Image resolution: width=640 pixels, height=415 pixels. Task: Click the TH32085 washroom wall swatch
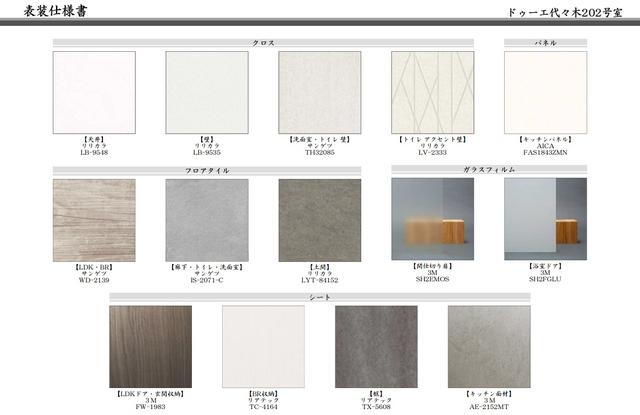[320, 92]
